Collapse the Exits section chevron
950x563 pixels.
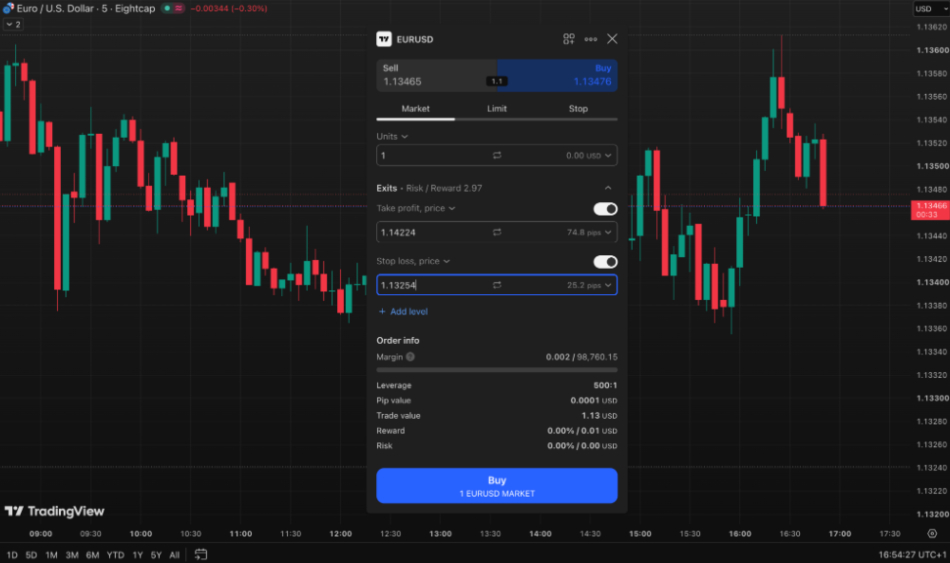[x=608, y=188]
